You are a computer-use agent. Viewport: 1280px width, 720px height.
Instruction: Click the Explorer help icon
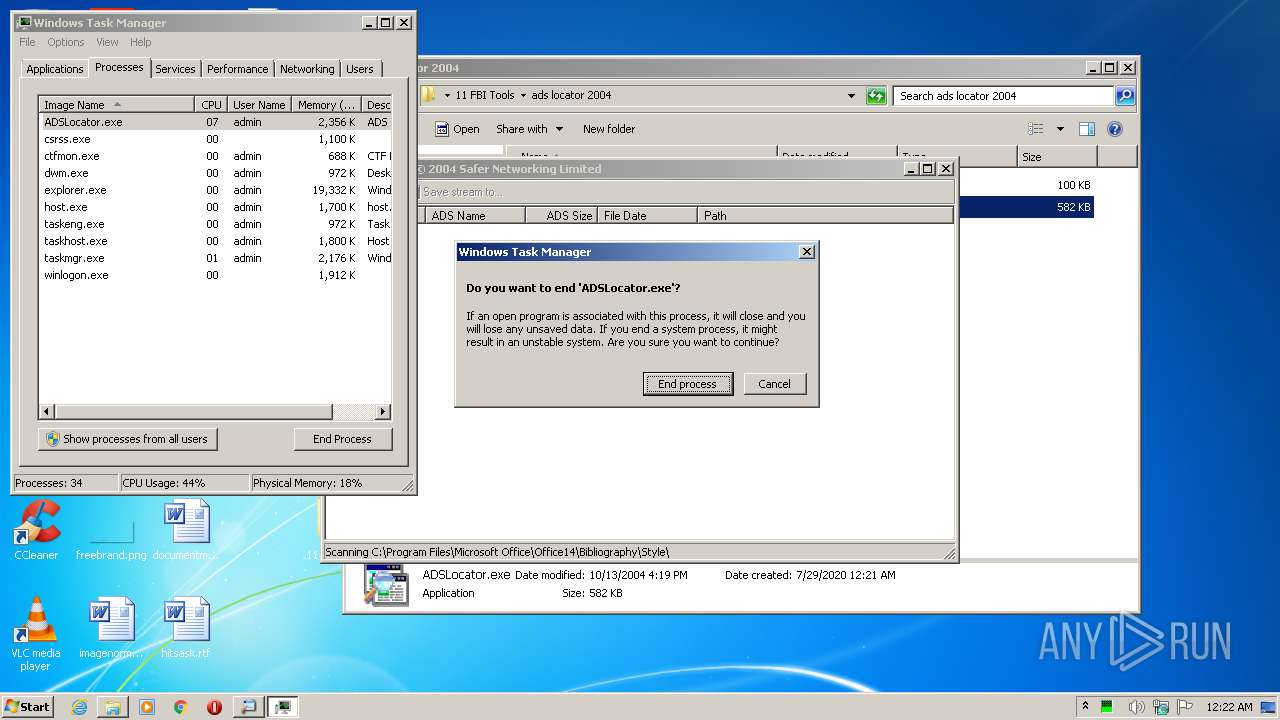(1115, 129)
